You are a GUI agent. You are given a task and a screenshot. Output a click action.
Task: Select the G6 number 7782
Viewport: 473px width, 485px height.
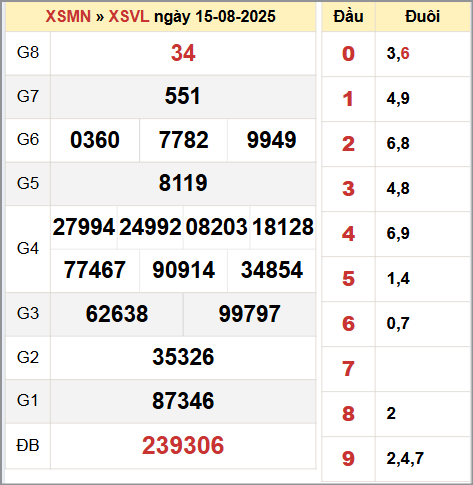(184, 140)
